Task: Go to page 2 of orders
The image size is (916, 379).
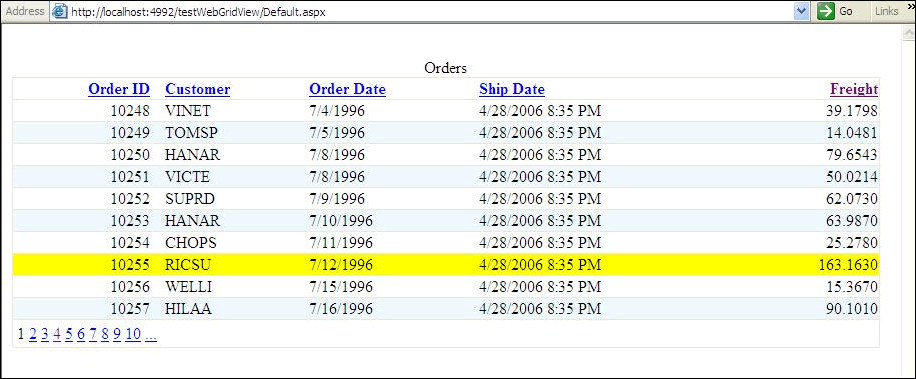Action: 33,333
